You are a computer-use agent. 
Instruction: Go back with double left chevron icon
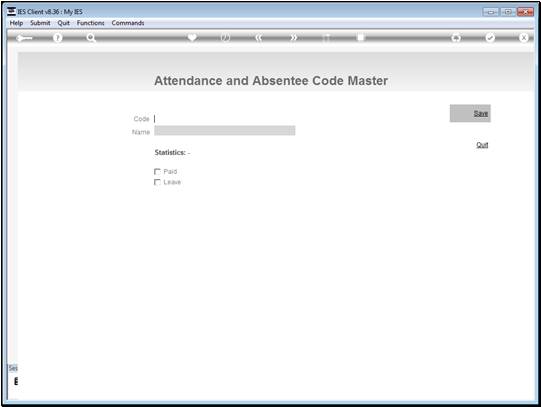[x=259, y=38]
